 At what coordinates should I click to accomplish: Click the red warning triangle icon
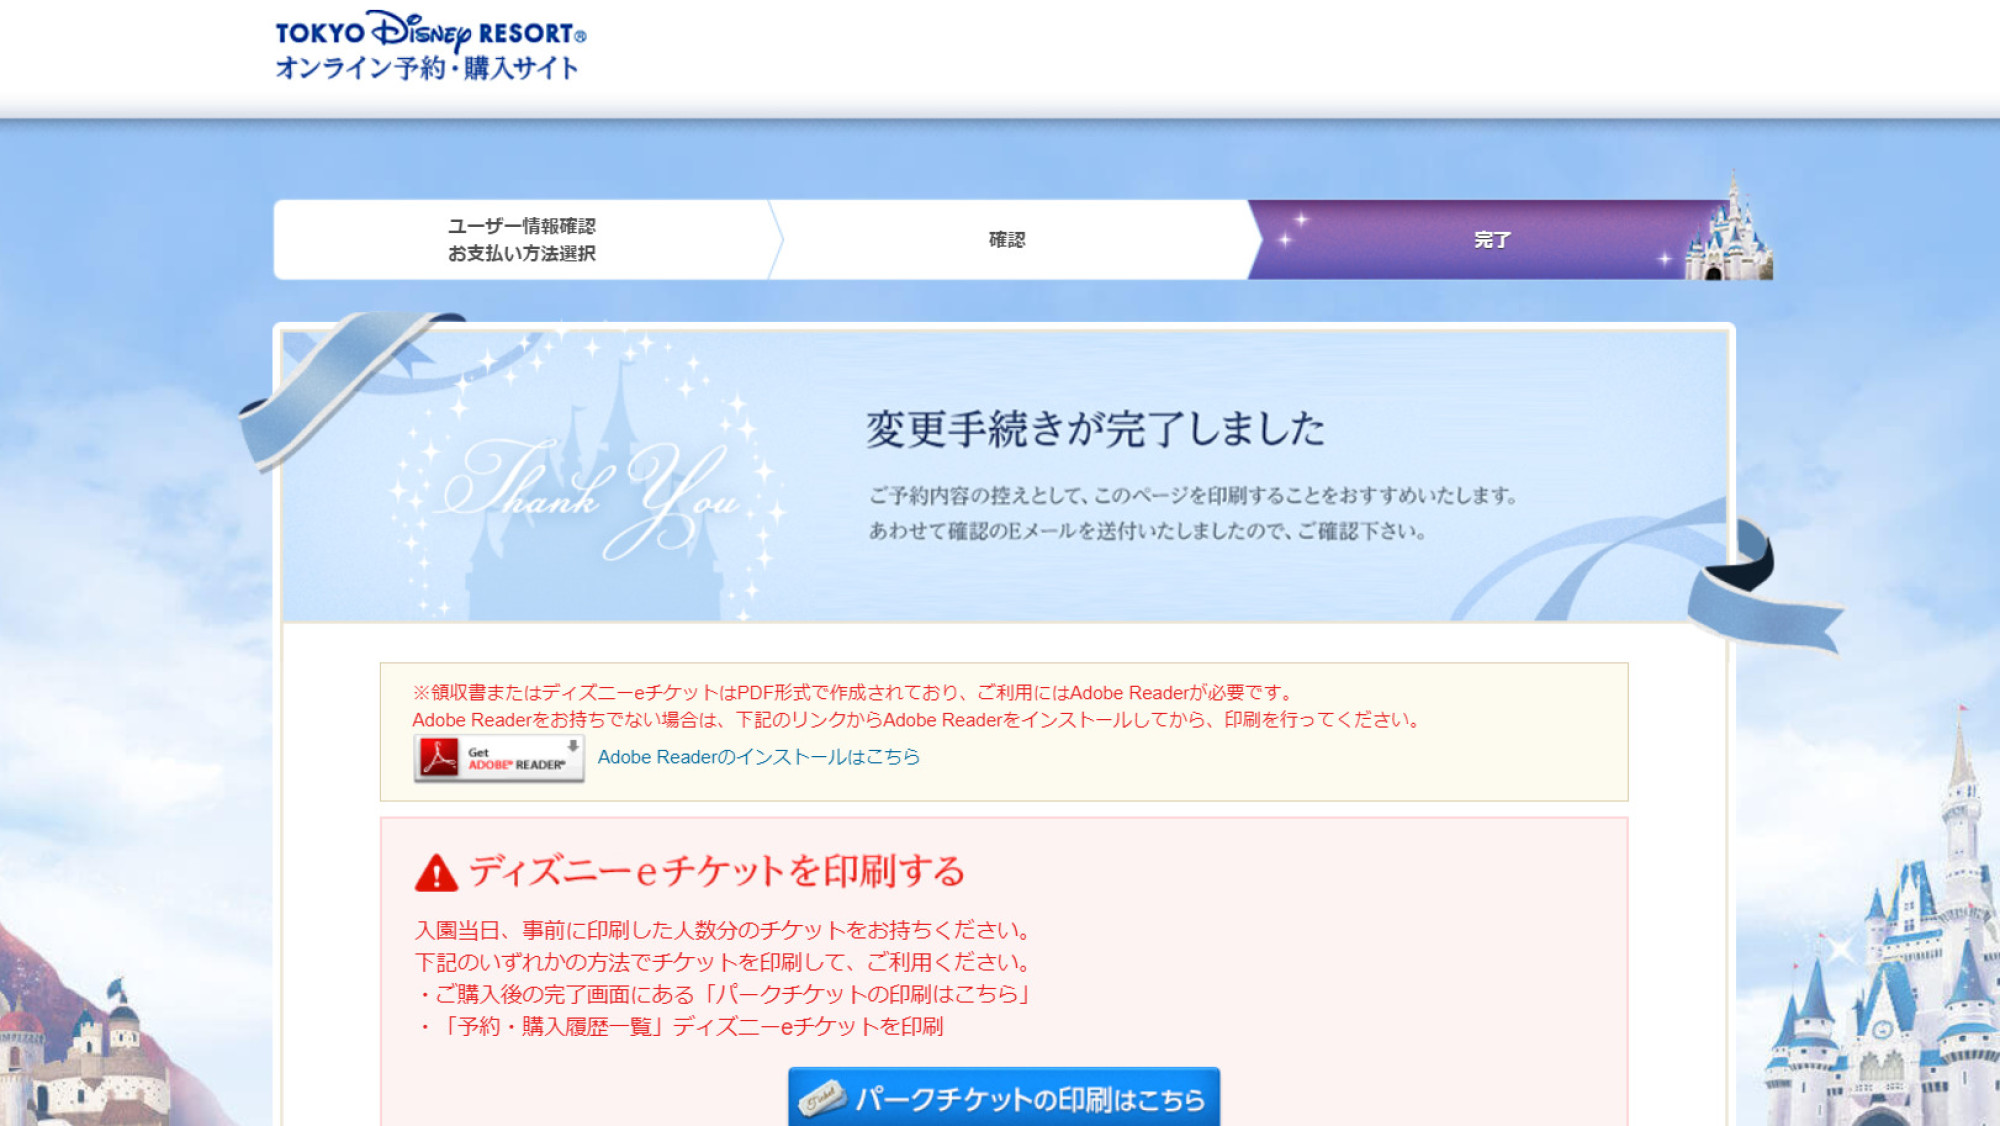point(436,873)
